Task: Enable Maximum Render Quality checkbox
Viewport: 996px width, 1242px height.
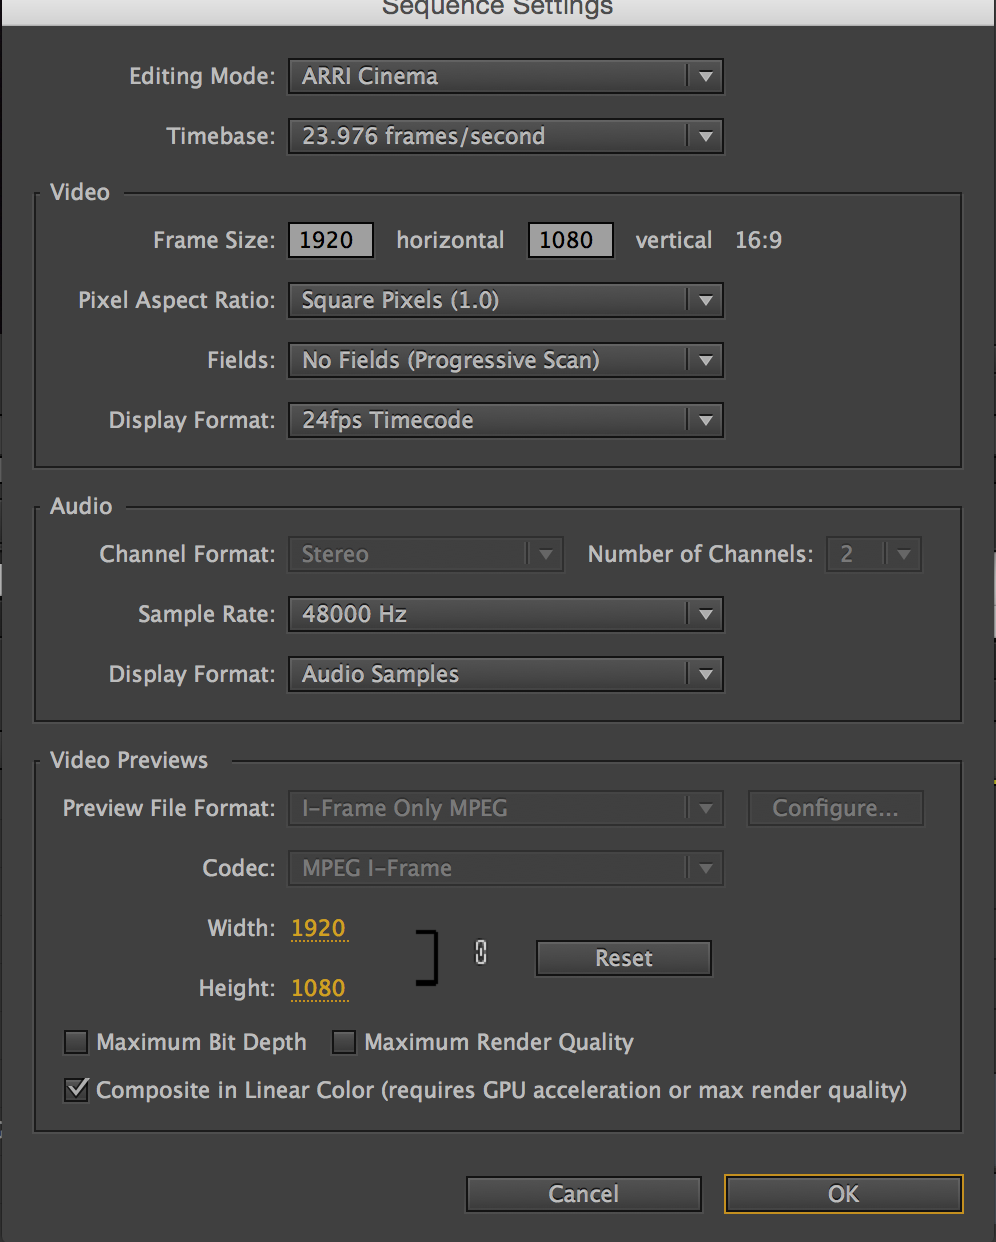Action: (x=344, y=1043)
